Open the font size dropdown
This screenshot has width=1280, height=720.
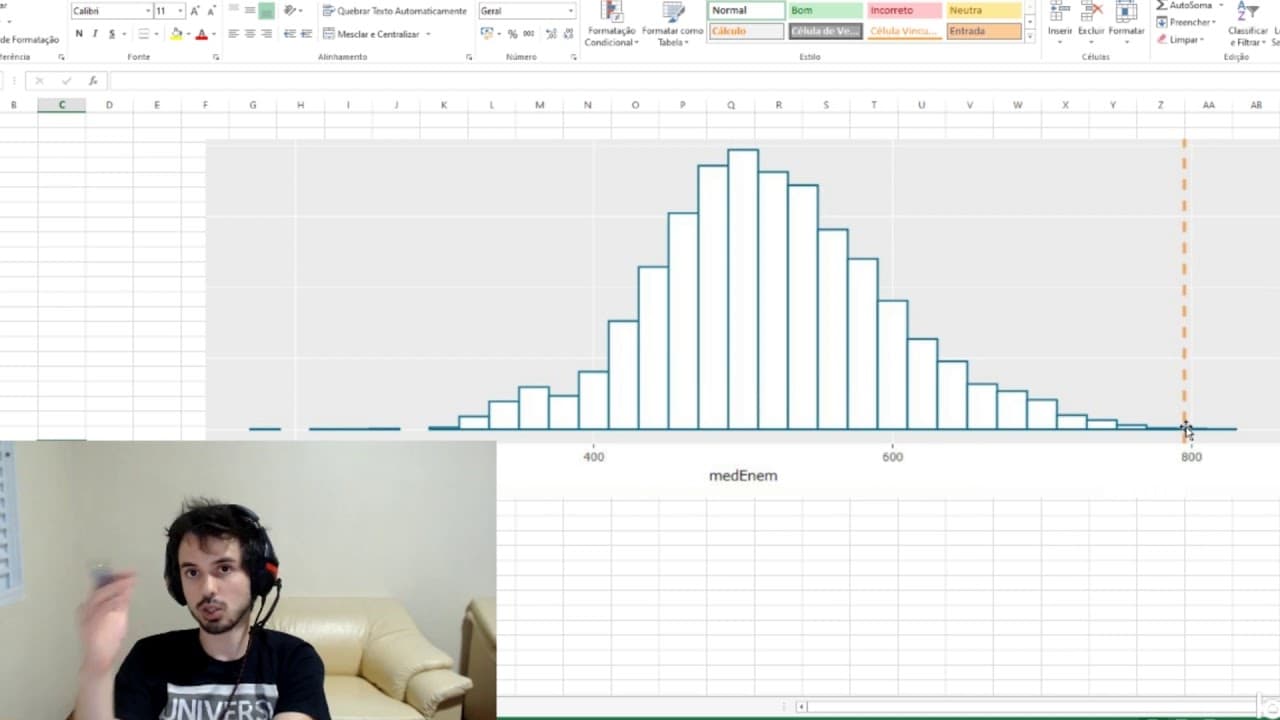(181, 11)
